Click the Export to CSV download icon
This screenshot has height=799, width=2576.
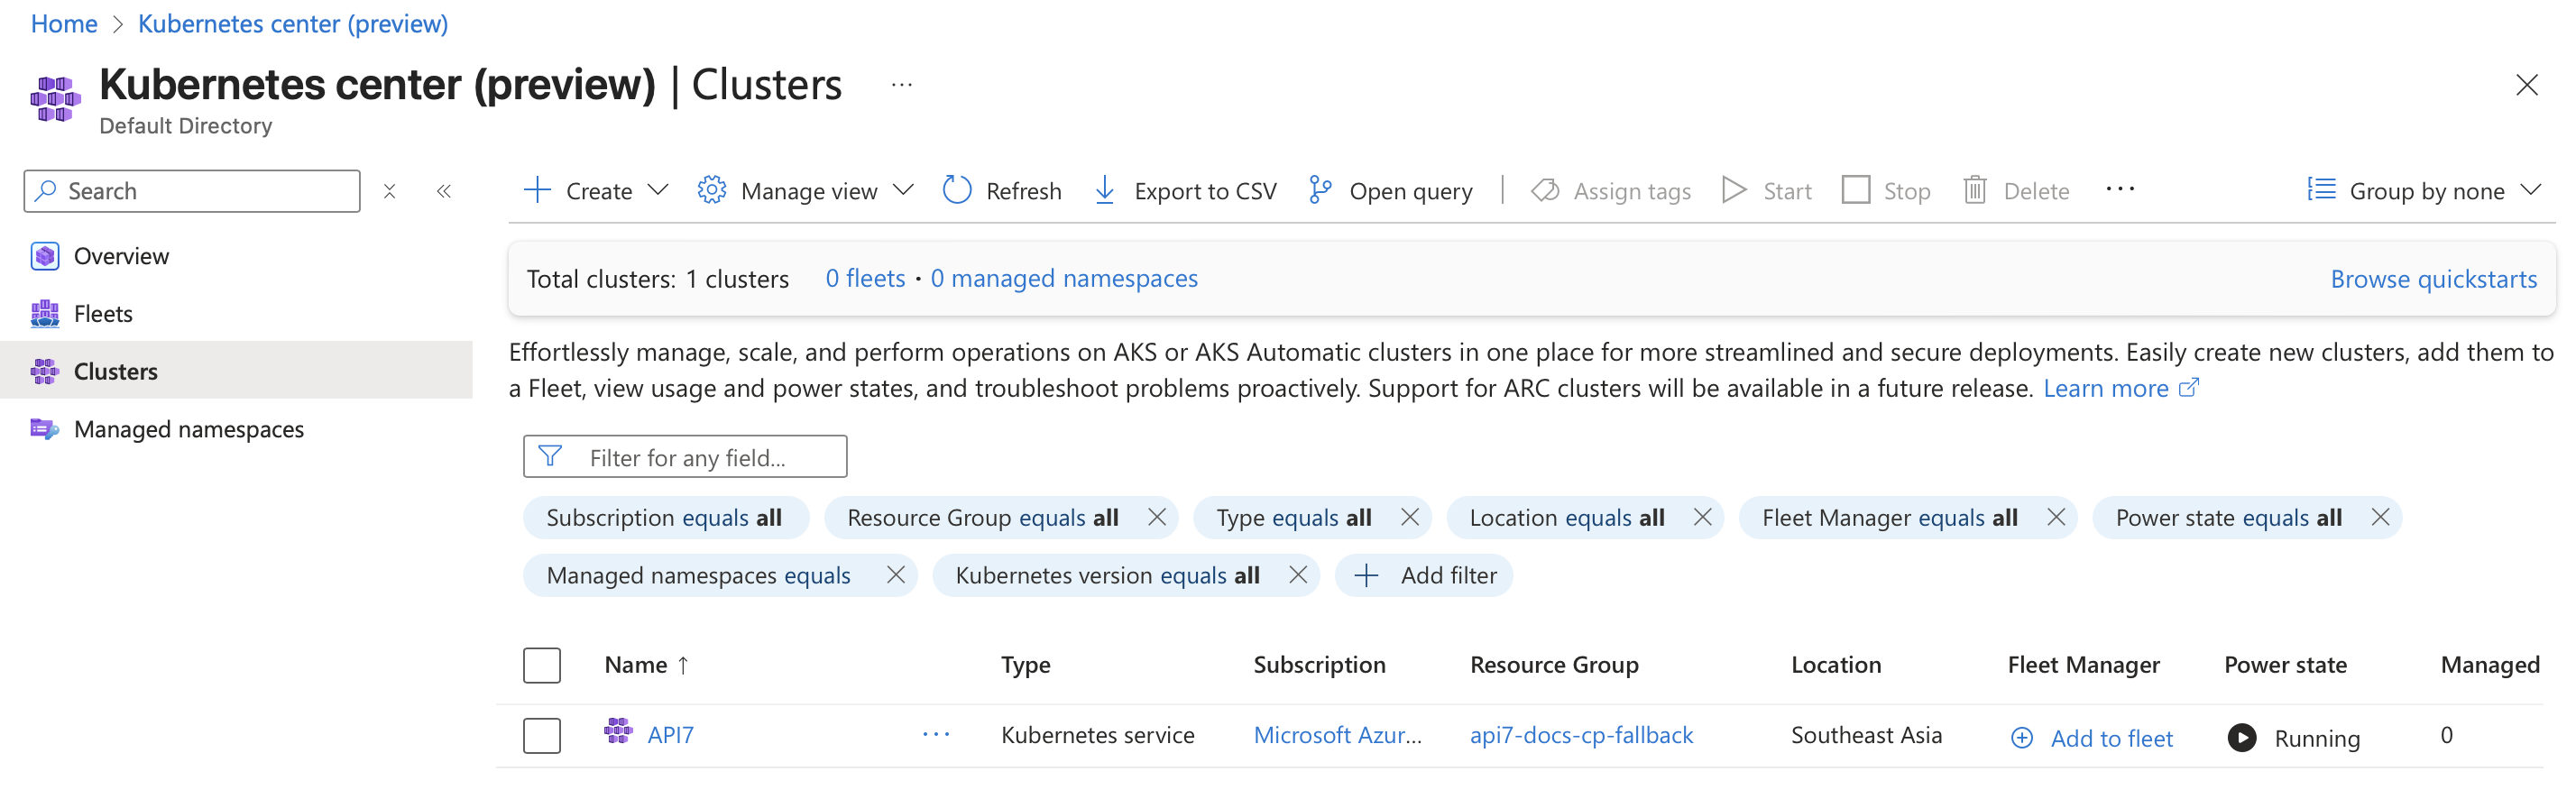[1104, 190]
